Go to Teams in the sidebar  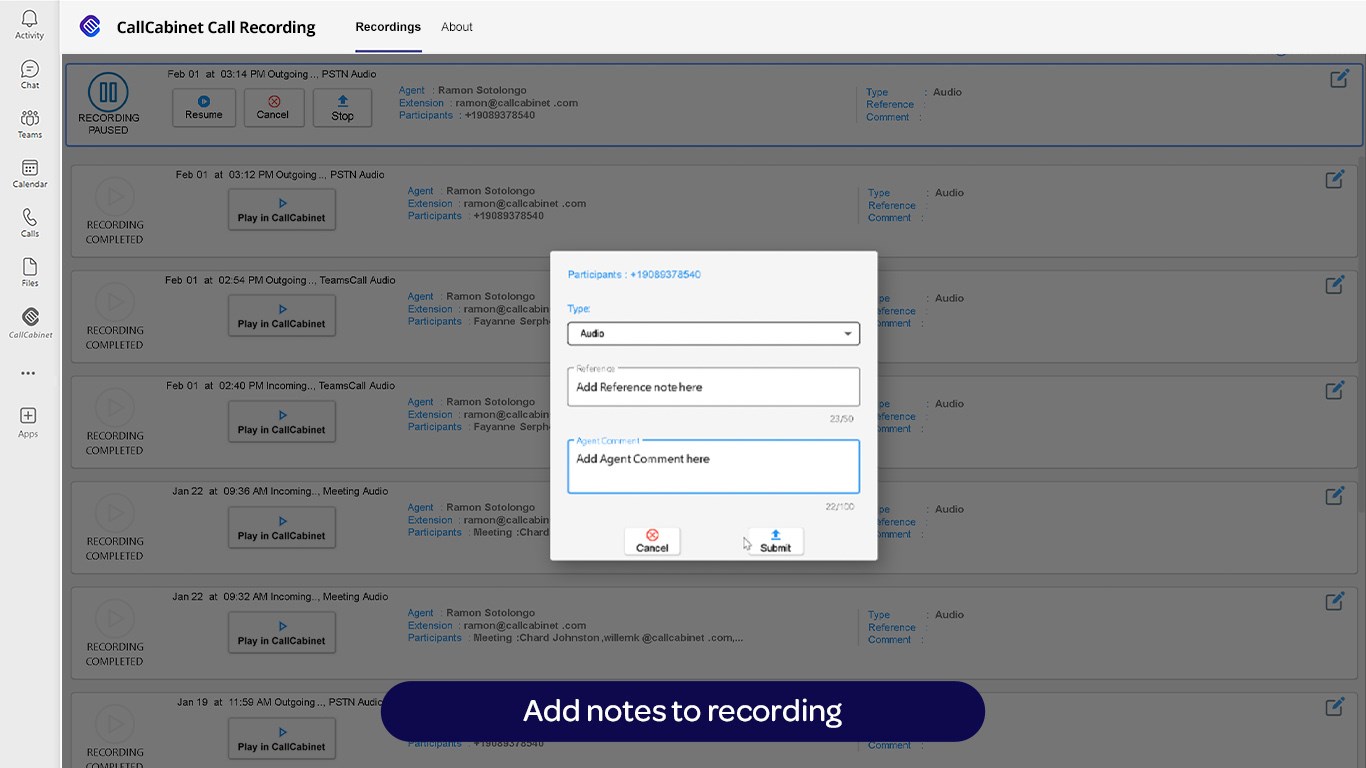tap(30, 124)
